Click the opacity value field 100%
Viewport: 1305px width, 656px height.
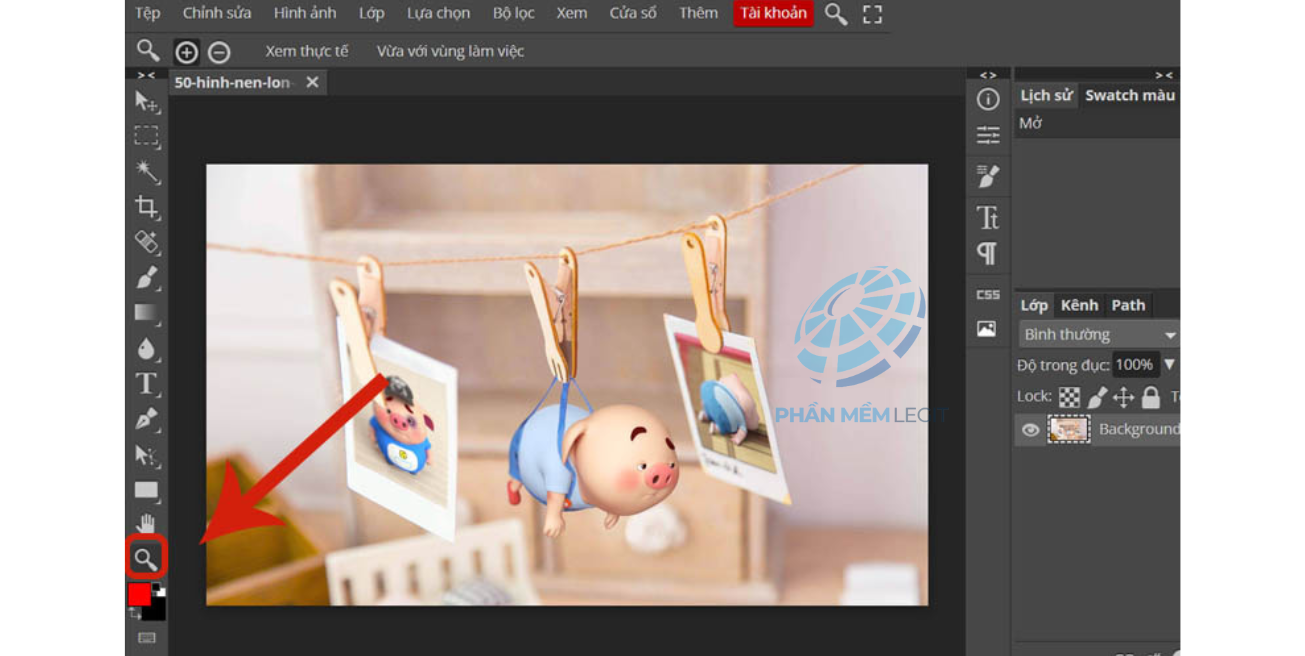(x=1134, y=365)
